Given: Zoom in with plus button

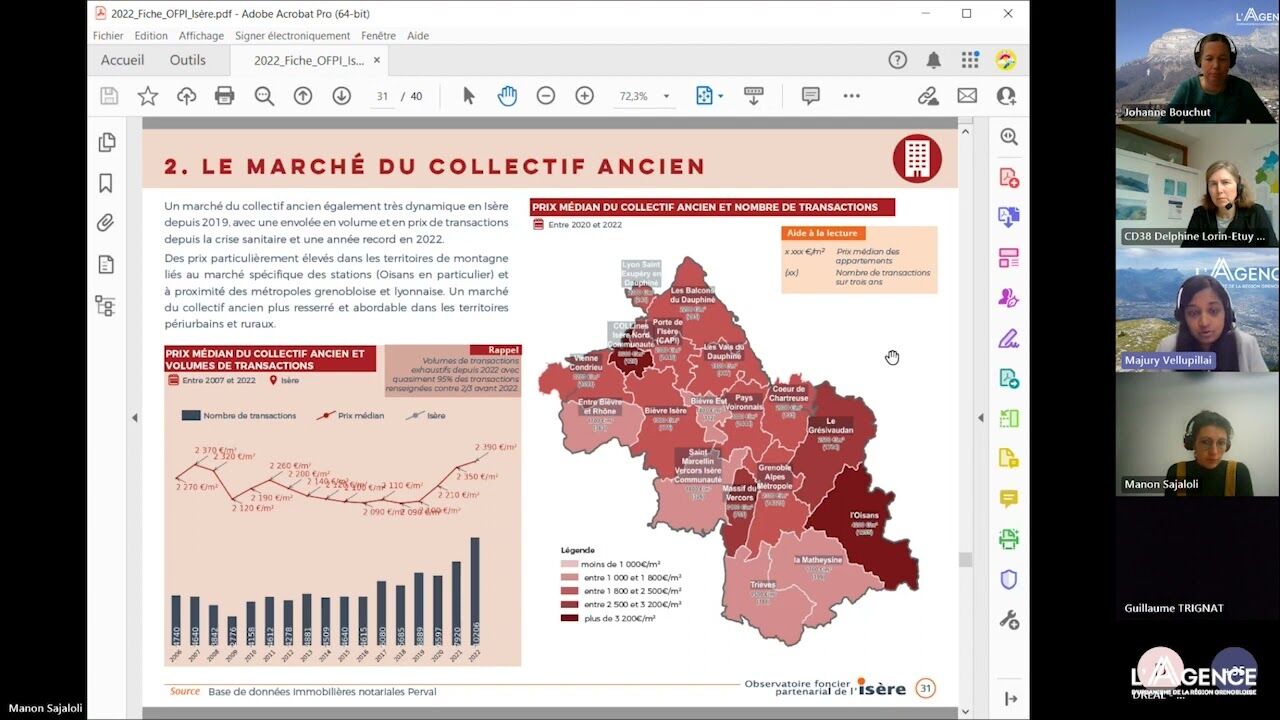Looking at the screenshot, I should point(584,96).
